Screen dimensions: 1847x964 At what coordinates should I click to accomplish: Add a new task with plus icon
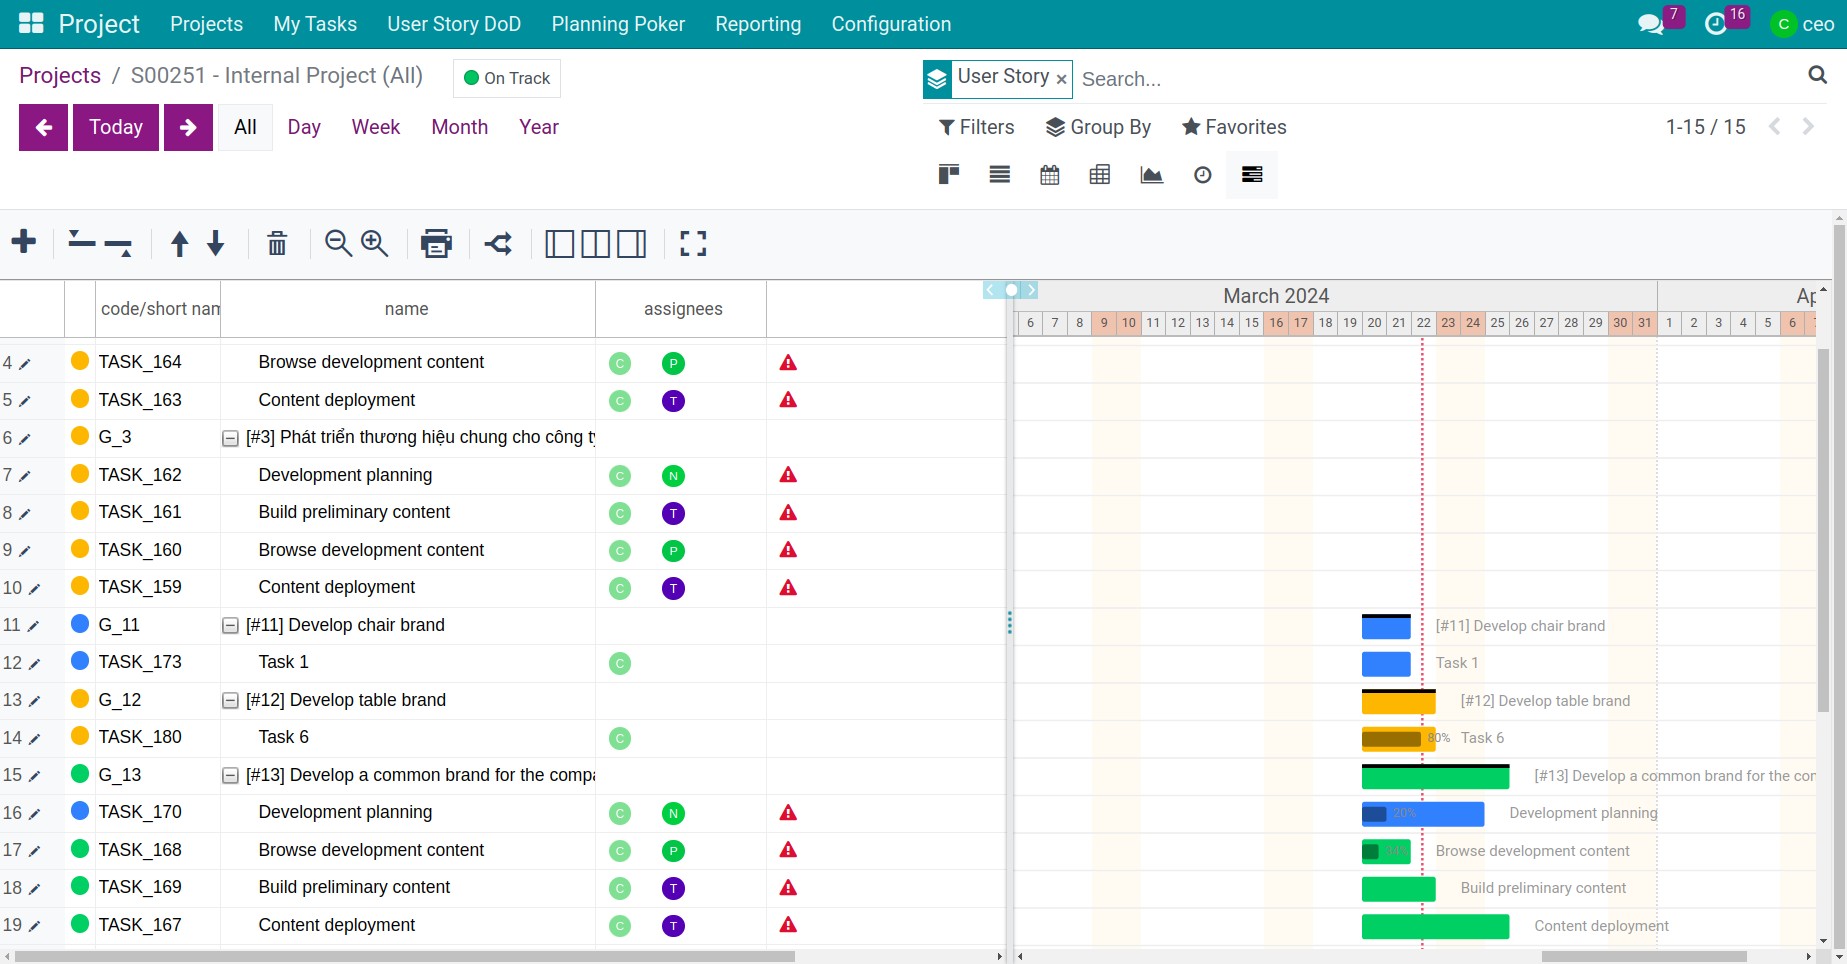pyautogui.click(x=24, y=242)
